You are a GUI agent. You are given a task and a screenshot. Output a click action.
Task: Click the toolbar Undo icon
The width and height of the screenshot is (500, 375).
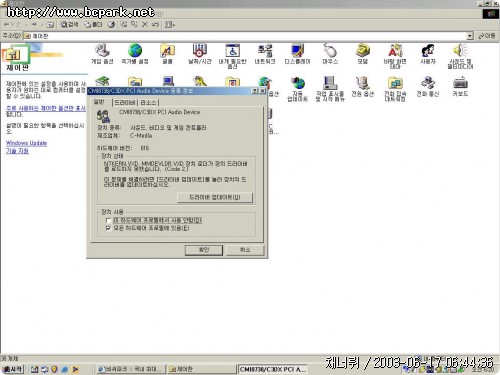click(155, 24)
